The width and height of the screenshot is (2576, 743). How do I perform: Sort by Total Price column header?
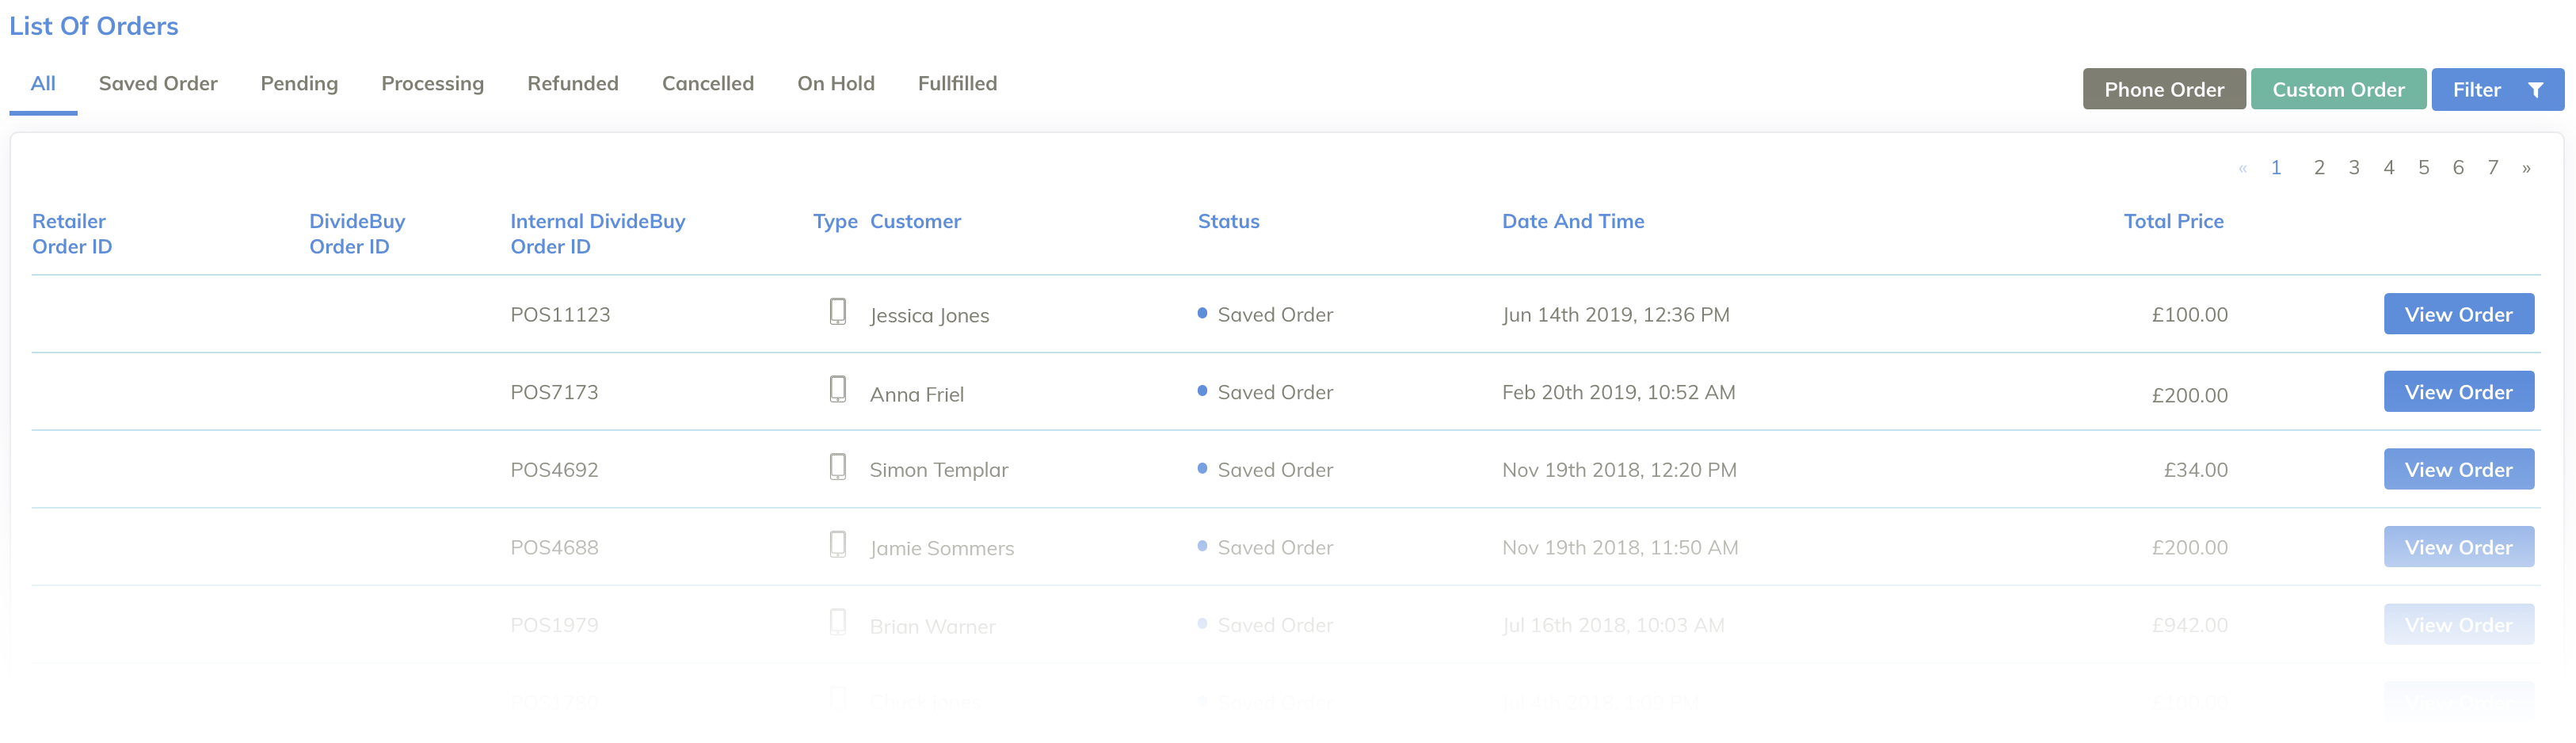pyautogui.click(x=2173, y=222)
